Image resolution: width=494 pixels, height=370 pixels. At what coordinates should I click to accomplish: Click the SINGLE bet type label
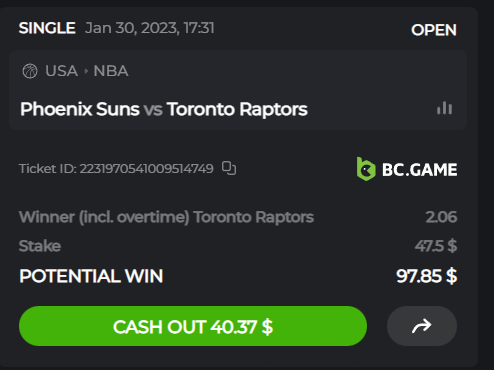tap(47, 28)
